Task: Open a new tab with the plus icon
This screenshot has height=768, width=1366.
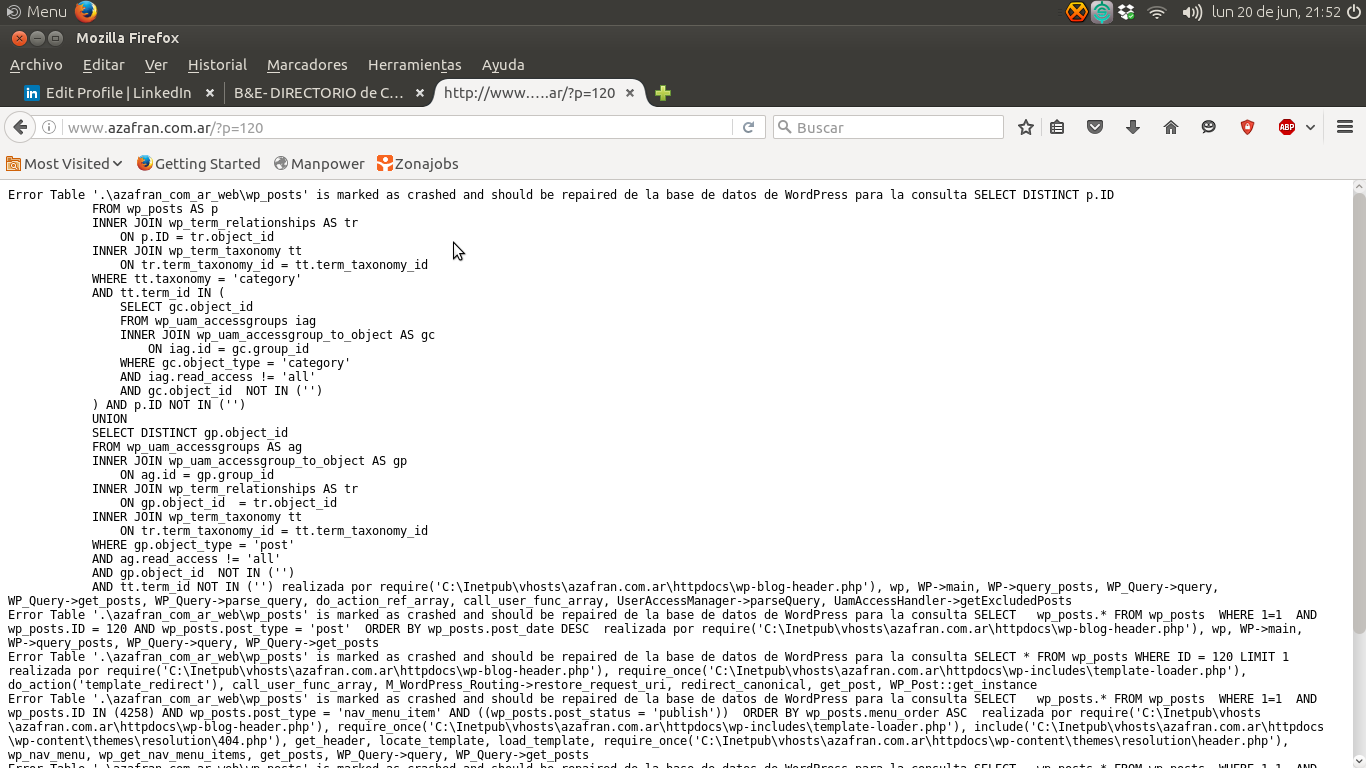Action: click(662, 93)
